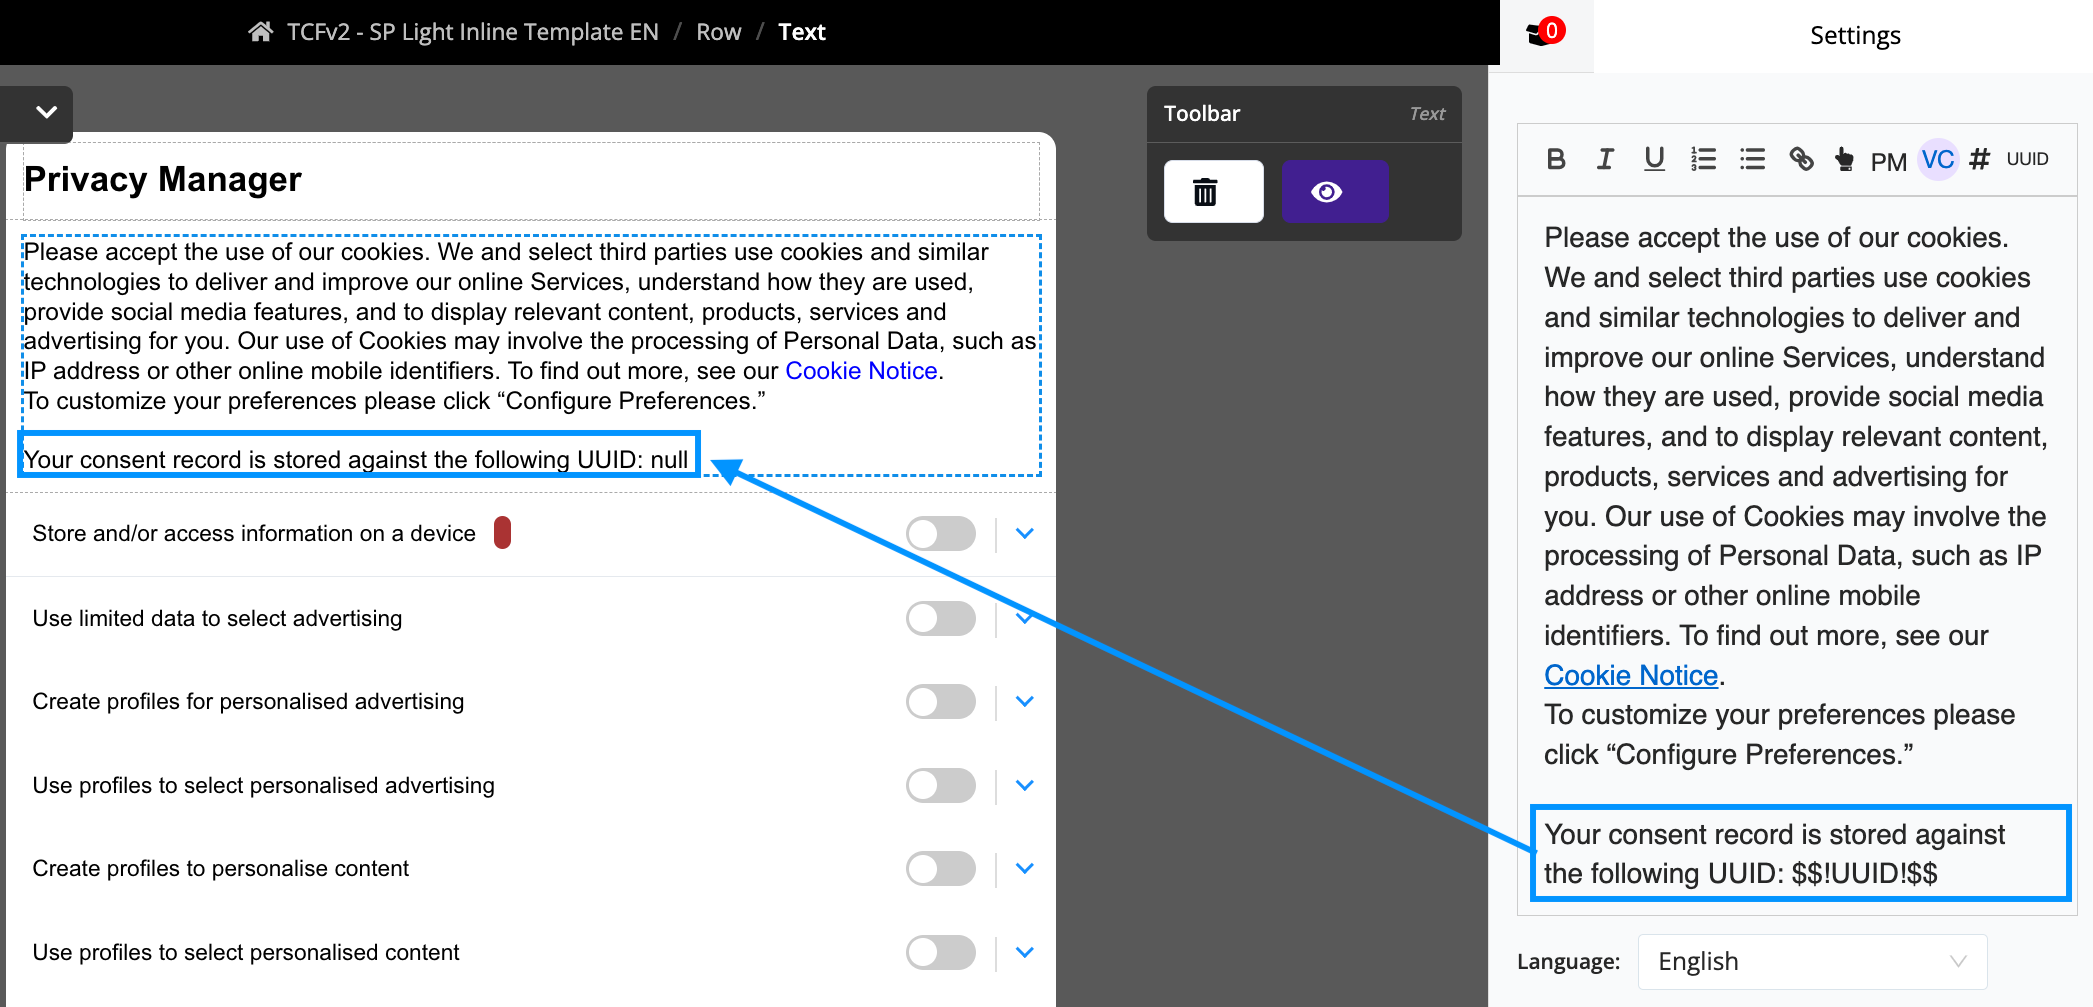The width and height of the screenshot is (2093, 1007).
Task: Toggle Use profiles to select personalised advertising
Action: coord(941,785)
